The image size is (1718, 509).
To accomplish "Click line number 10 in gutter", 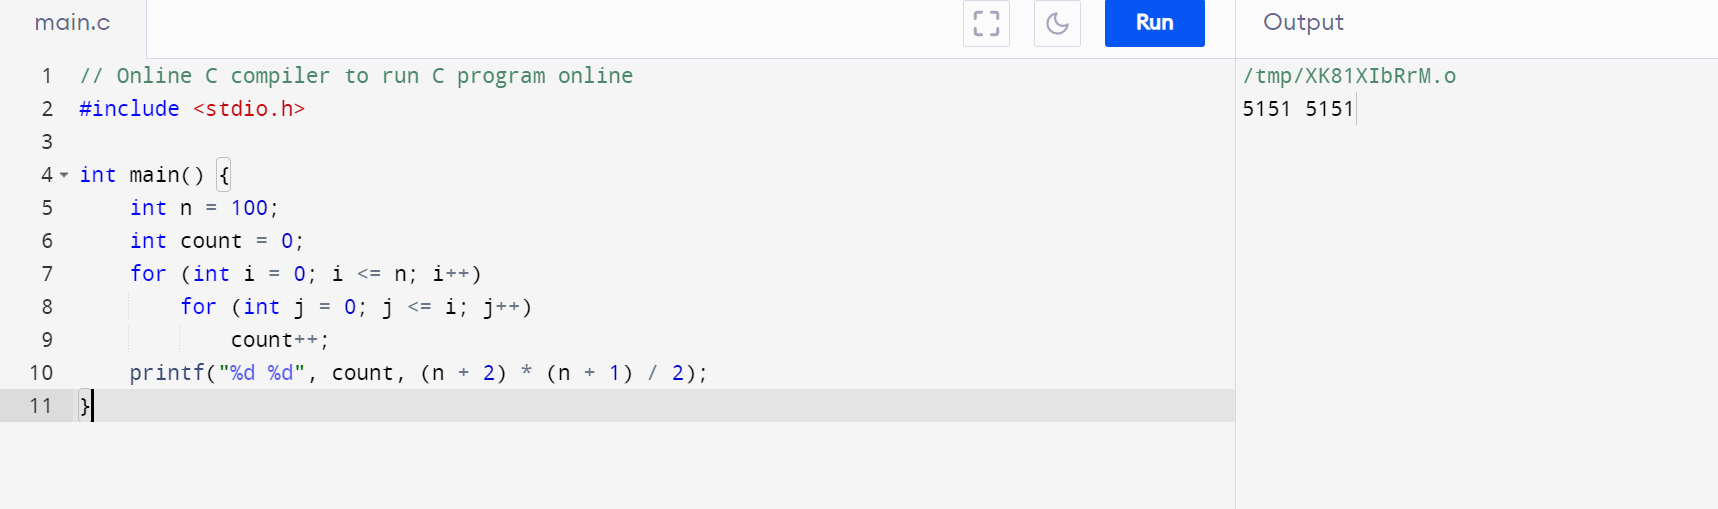I will click(x=41, y=373).
